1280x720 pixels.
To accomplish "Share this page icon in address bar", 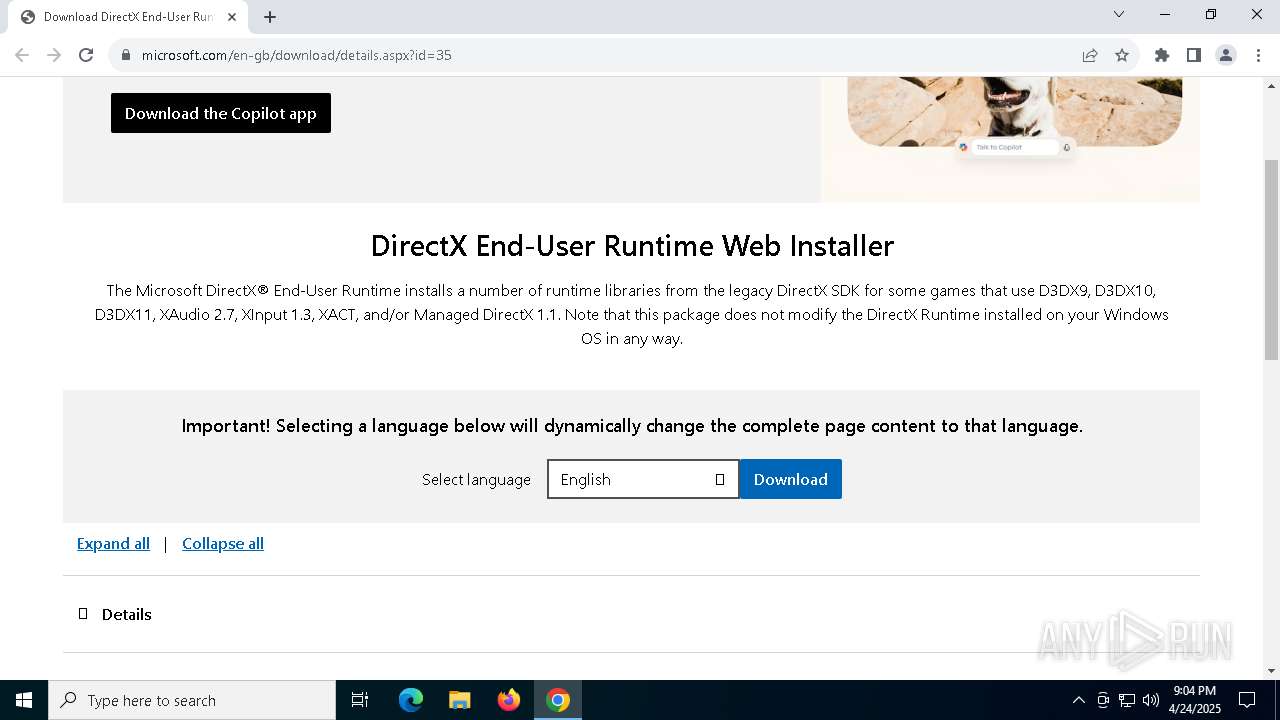I will [1090, 55].
